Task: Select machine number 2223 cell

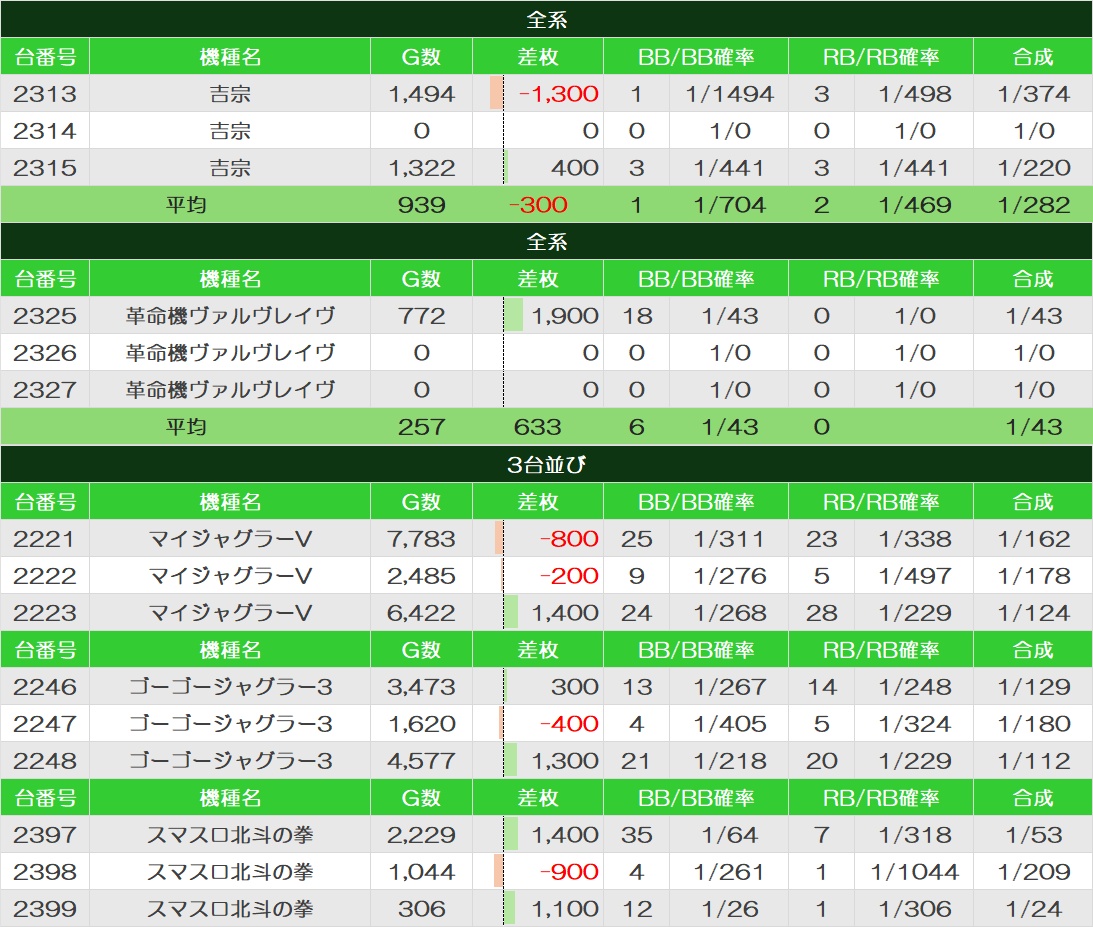Action: coord(45,612)
